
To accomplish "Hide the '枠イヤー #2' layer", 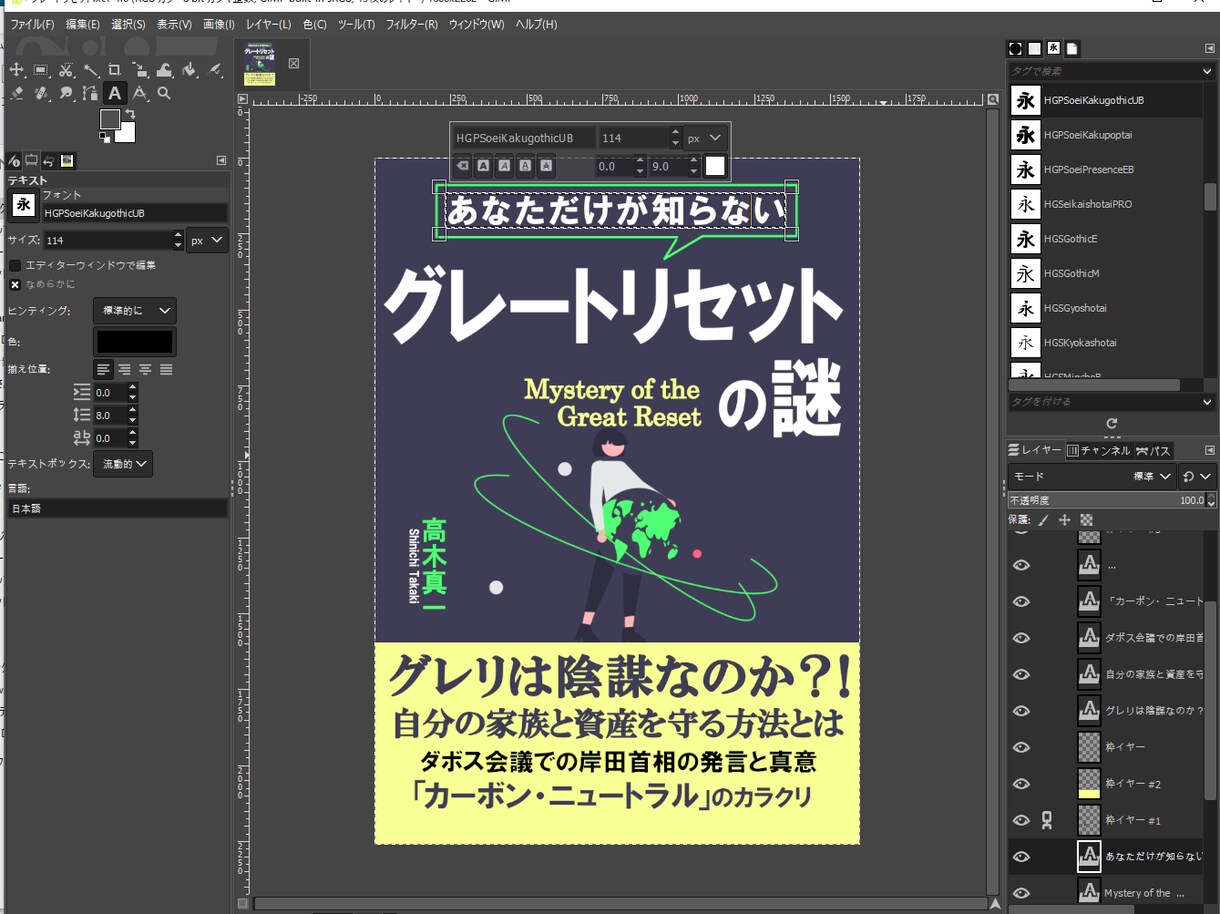I will 1021,783.
